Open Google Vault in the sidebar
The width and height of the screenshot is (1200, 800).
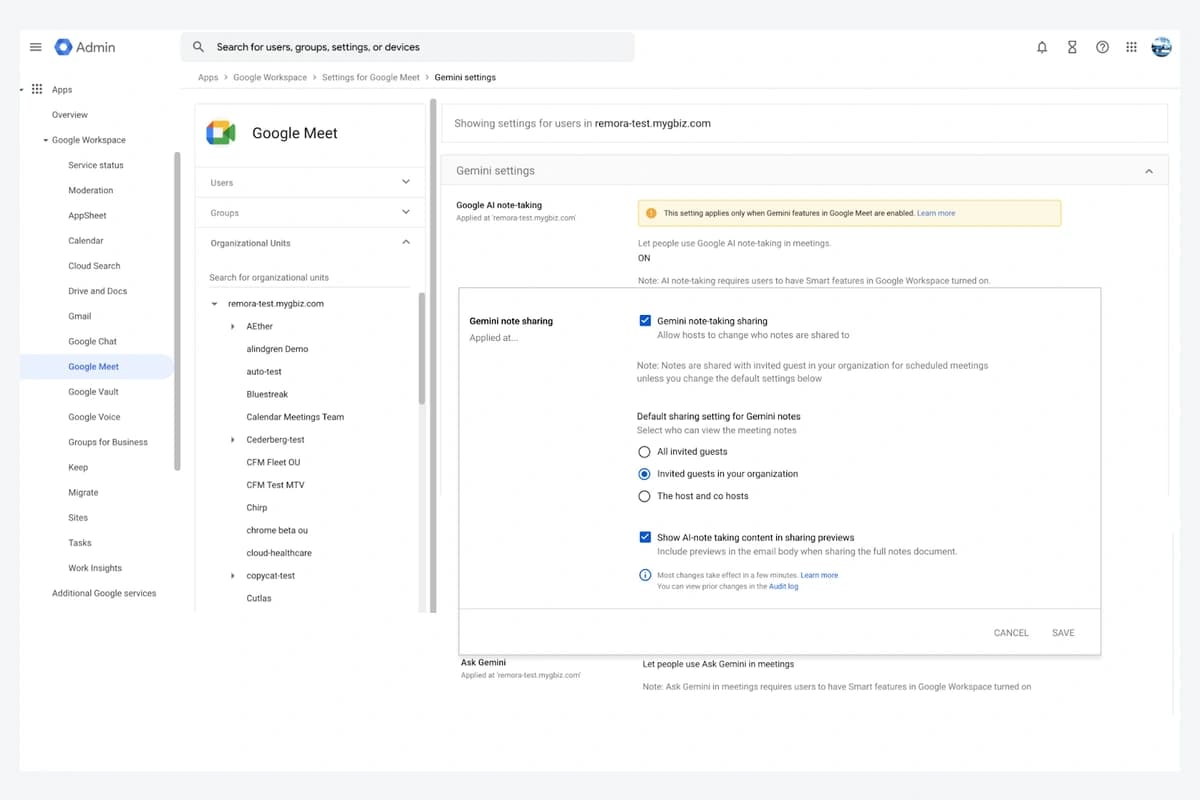[x=93, y=392]
